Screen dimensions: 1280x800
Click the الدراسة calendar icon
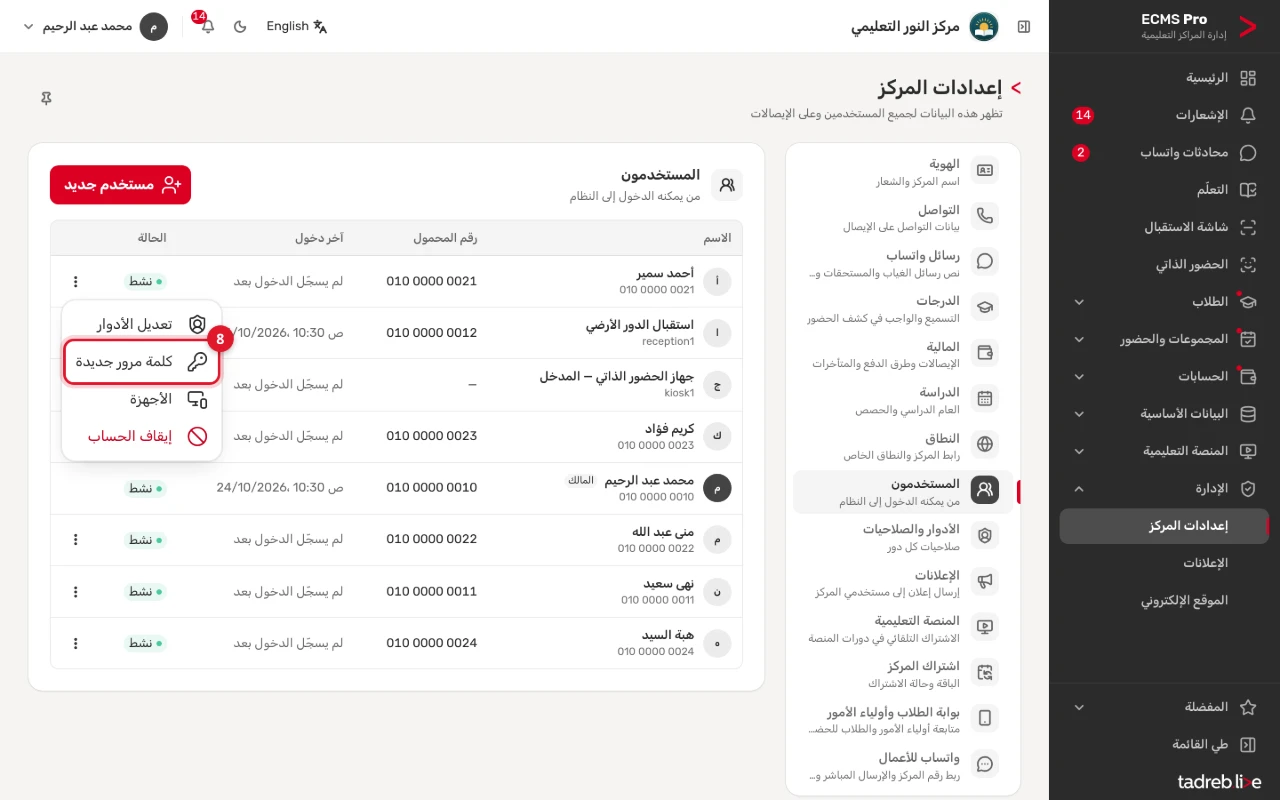(985, 399)
